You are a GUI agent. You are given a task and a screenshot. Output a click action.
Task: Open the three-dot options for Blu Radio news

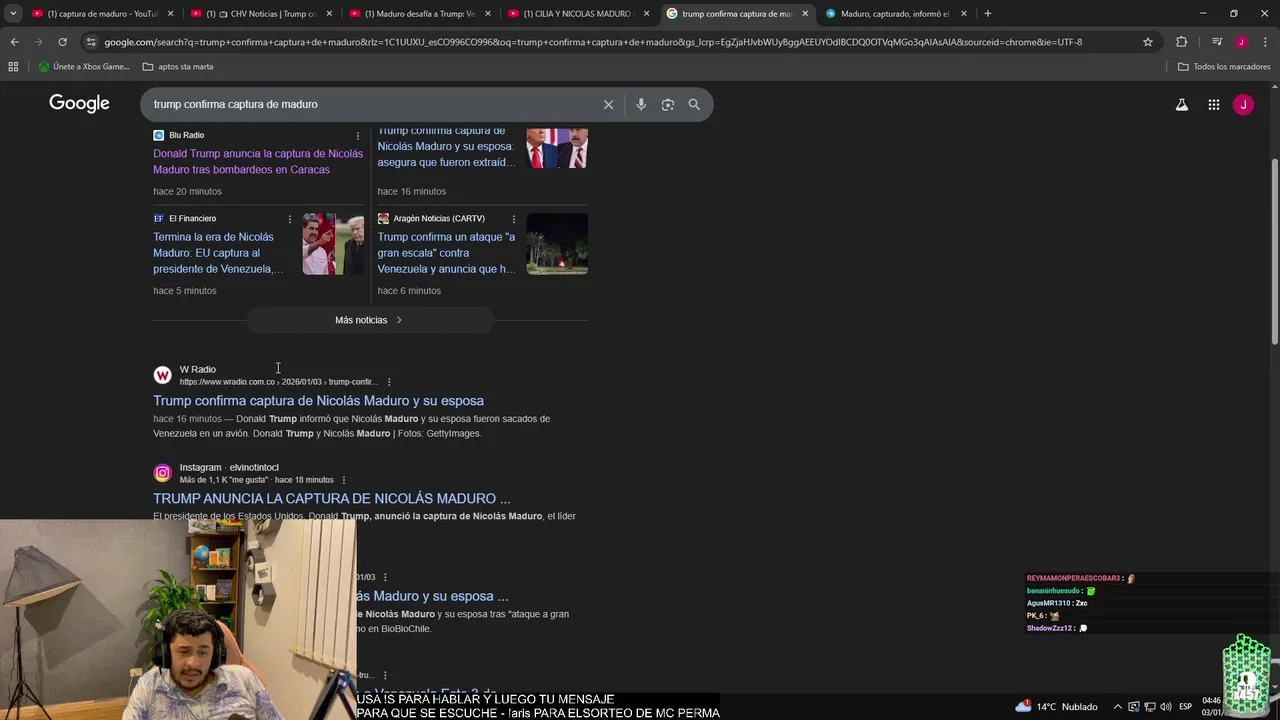pos(358,135)
